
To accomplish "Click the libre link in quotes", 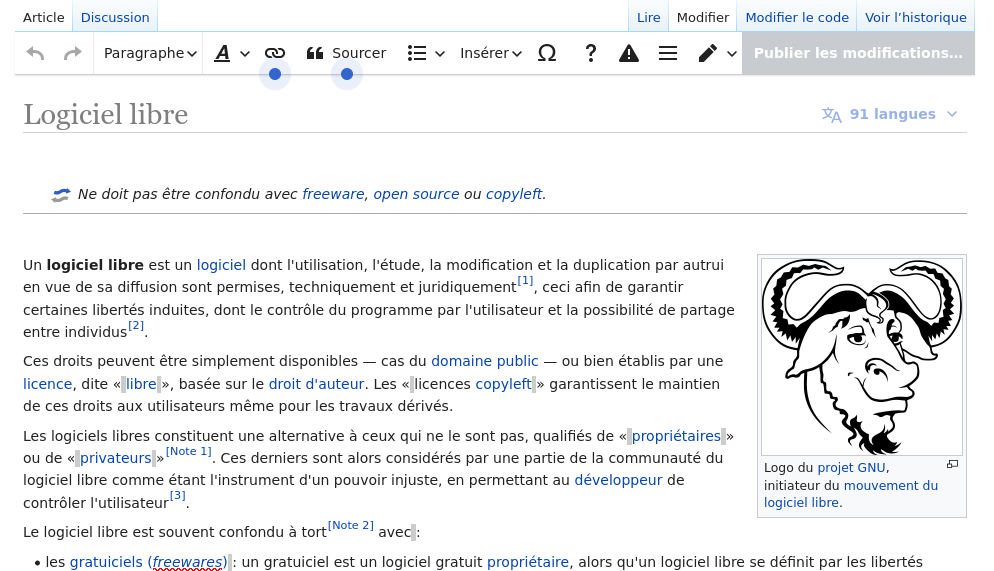I will pyautogui.click(x=141, y=384).
